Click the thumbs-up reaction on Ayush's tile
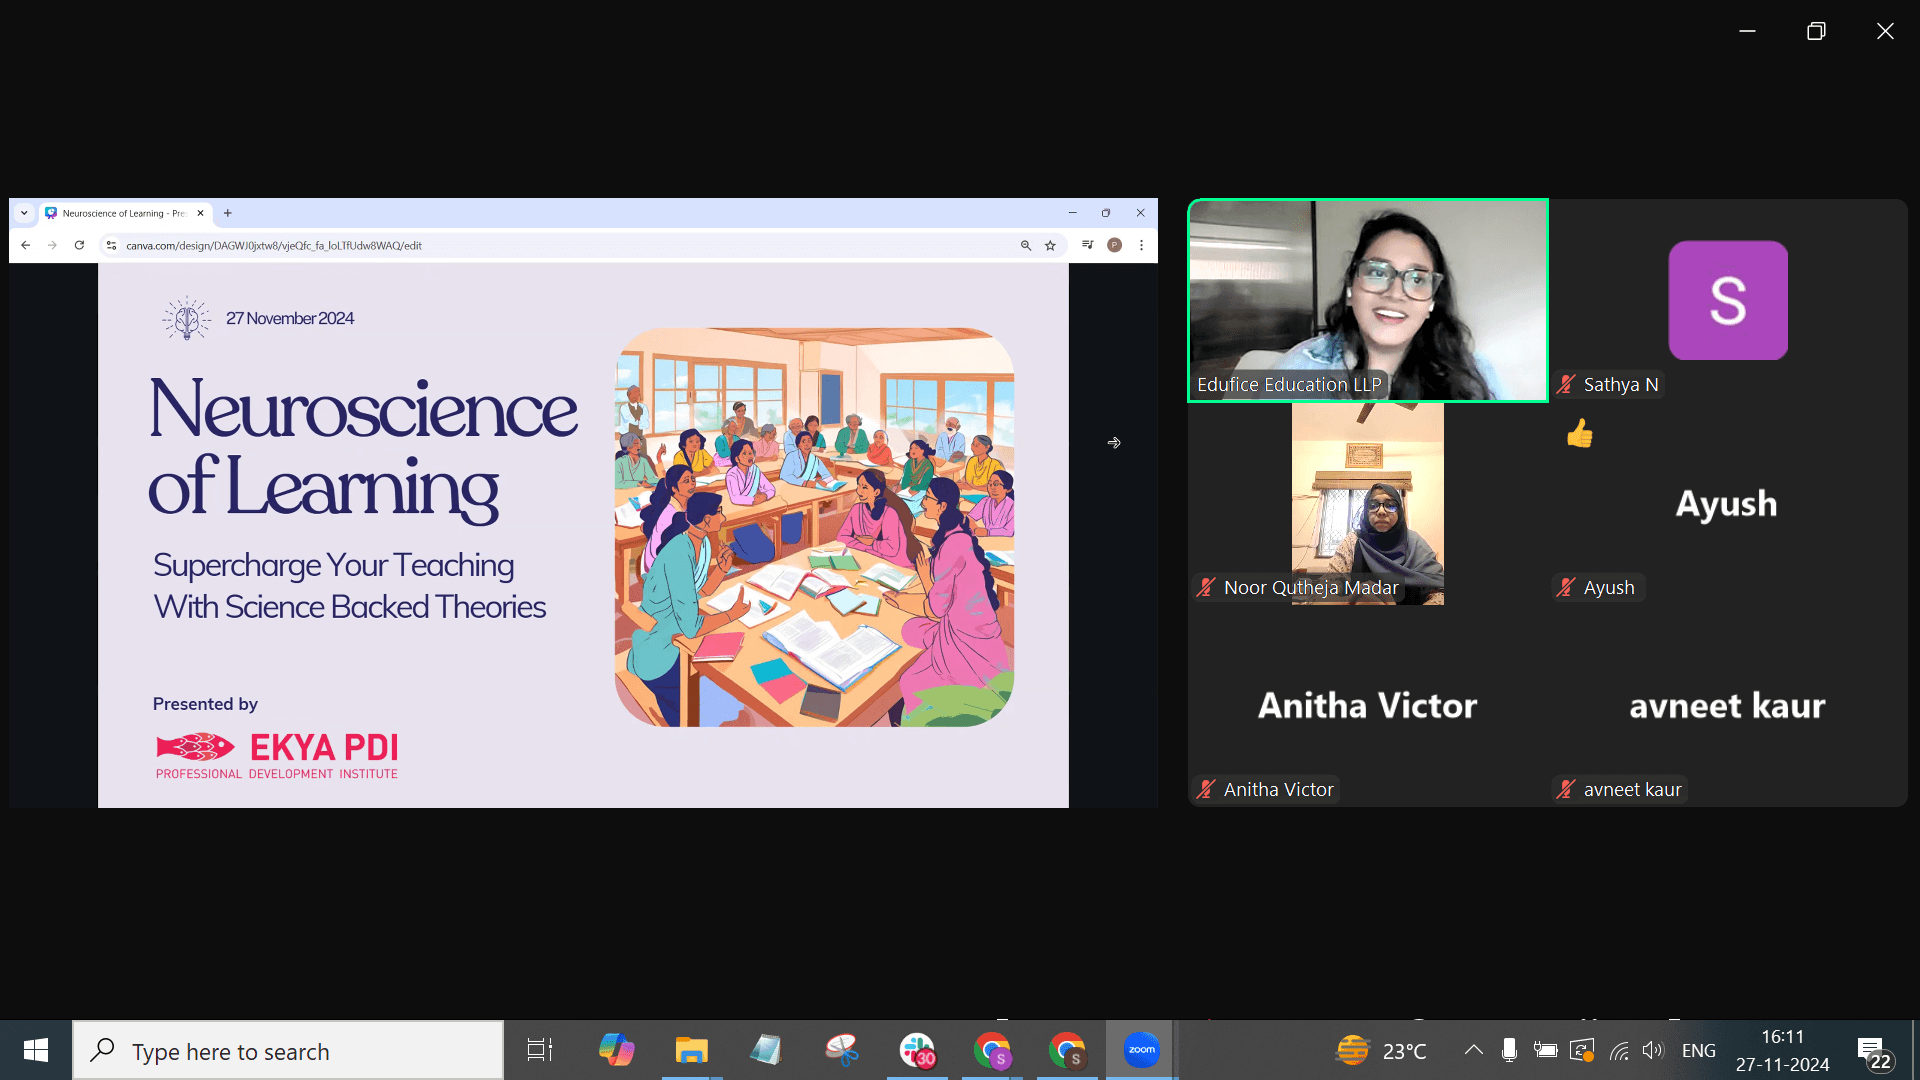The width and height of the screenshot is (1920, 1080). point(1580,433)
